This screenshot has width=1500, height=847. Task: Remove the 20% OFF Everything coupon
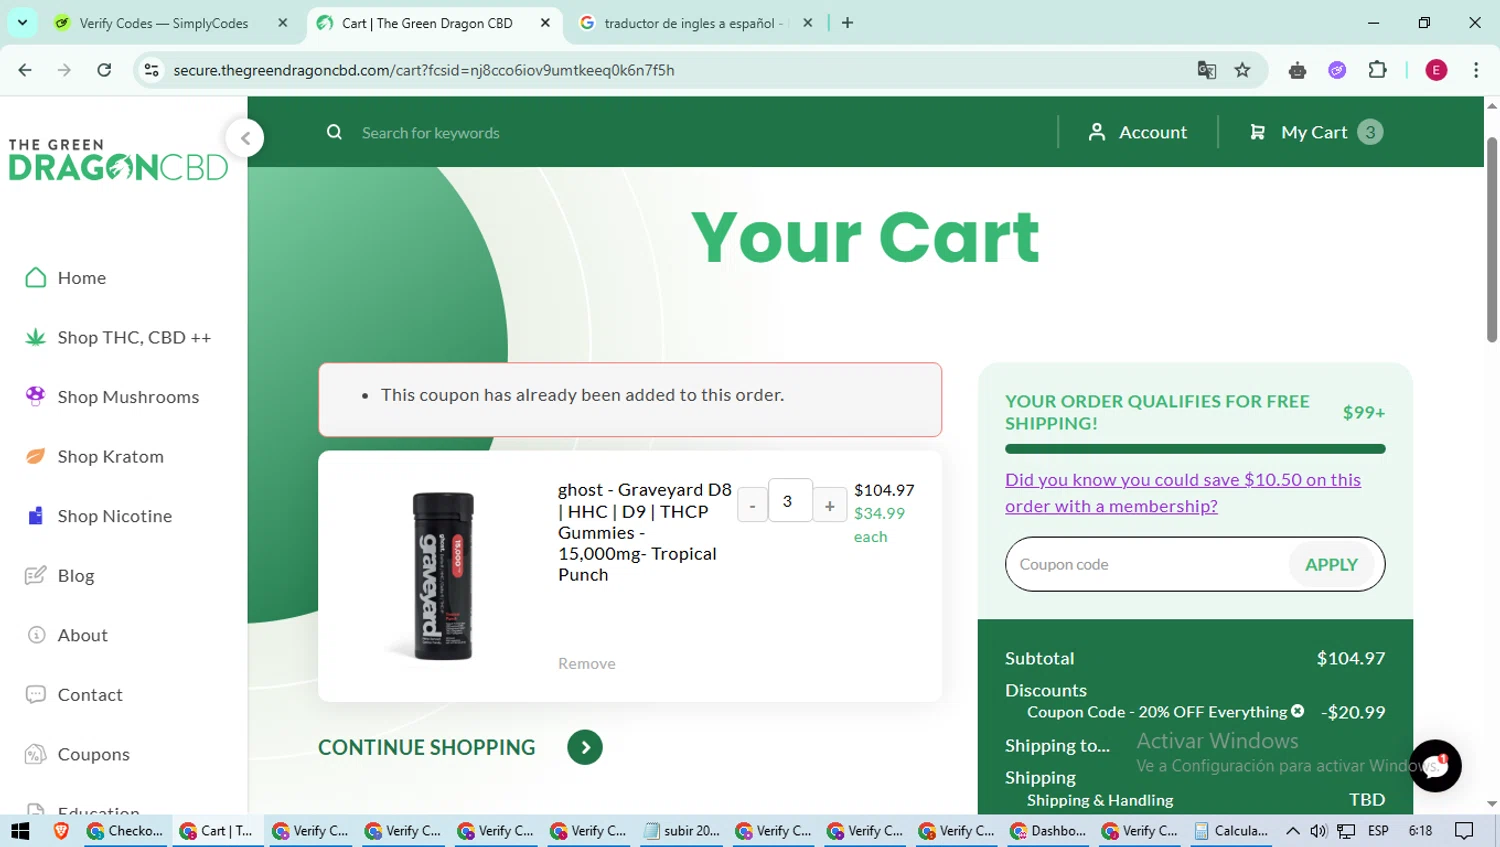(1297, 711)
